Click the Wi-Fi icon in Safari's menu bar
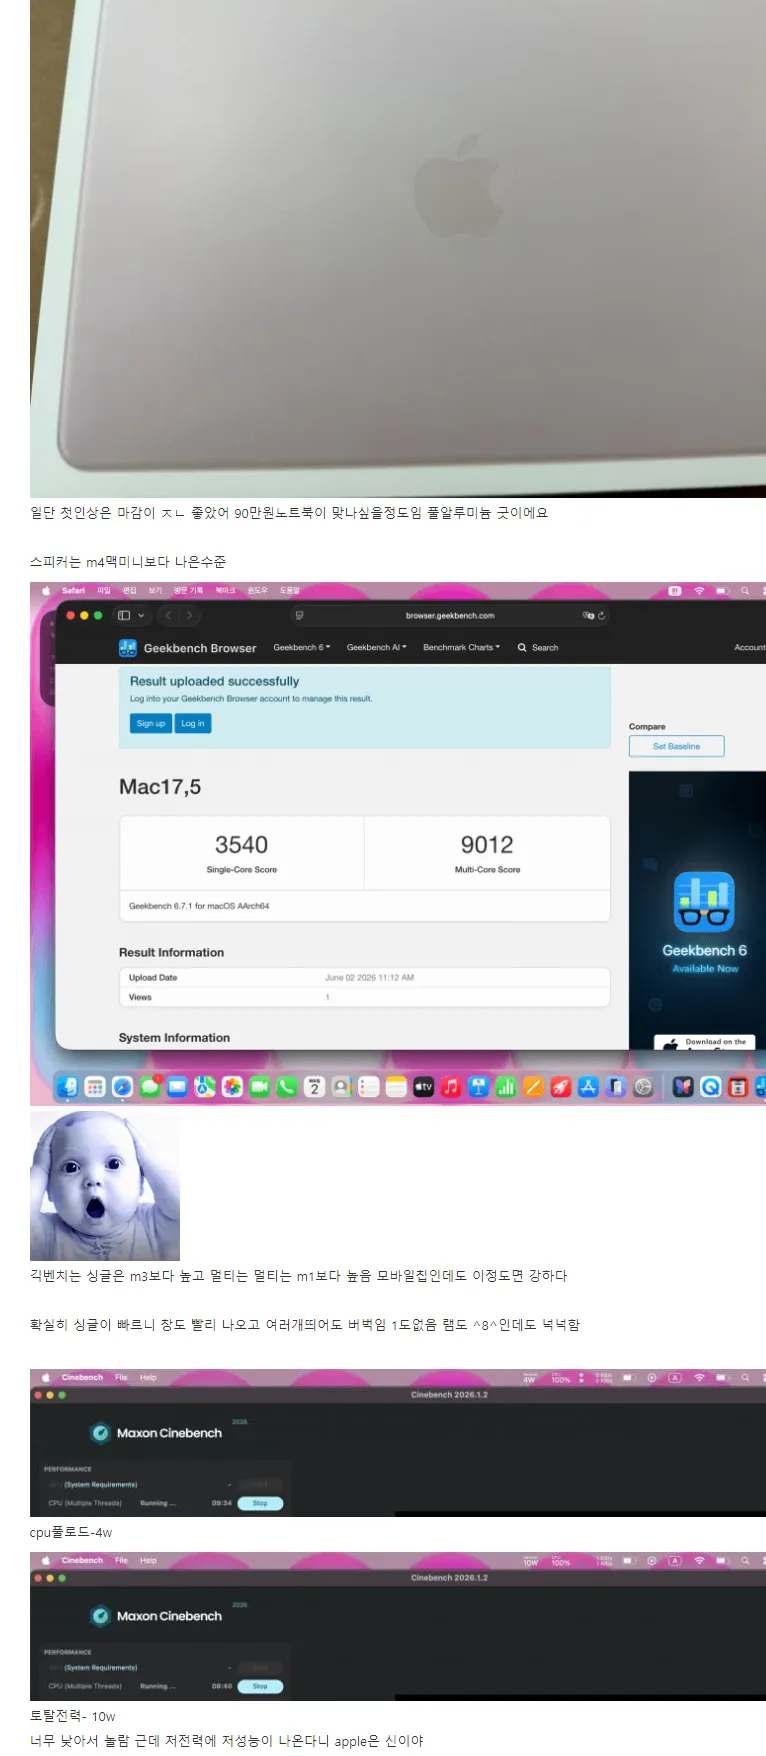 699,591
